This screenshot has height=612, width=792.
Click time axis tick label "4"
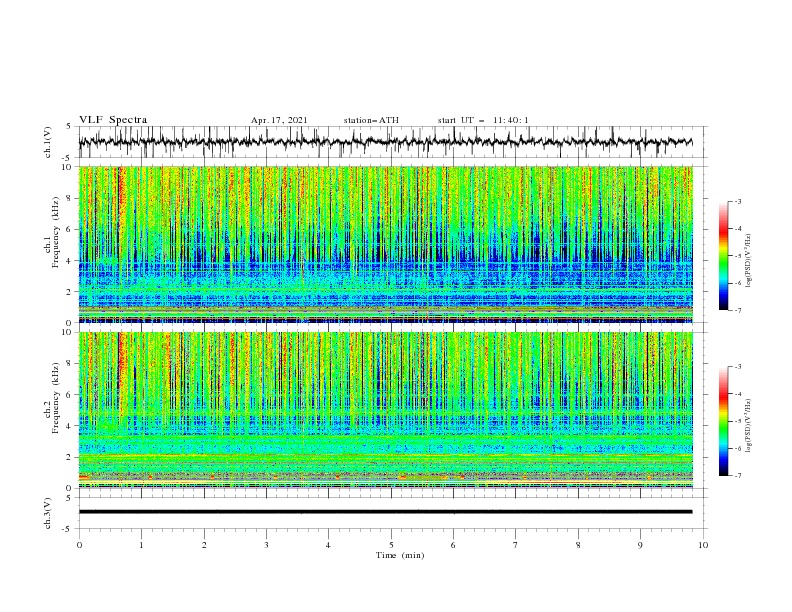click(328, 545)
